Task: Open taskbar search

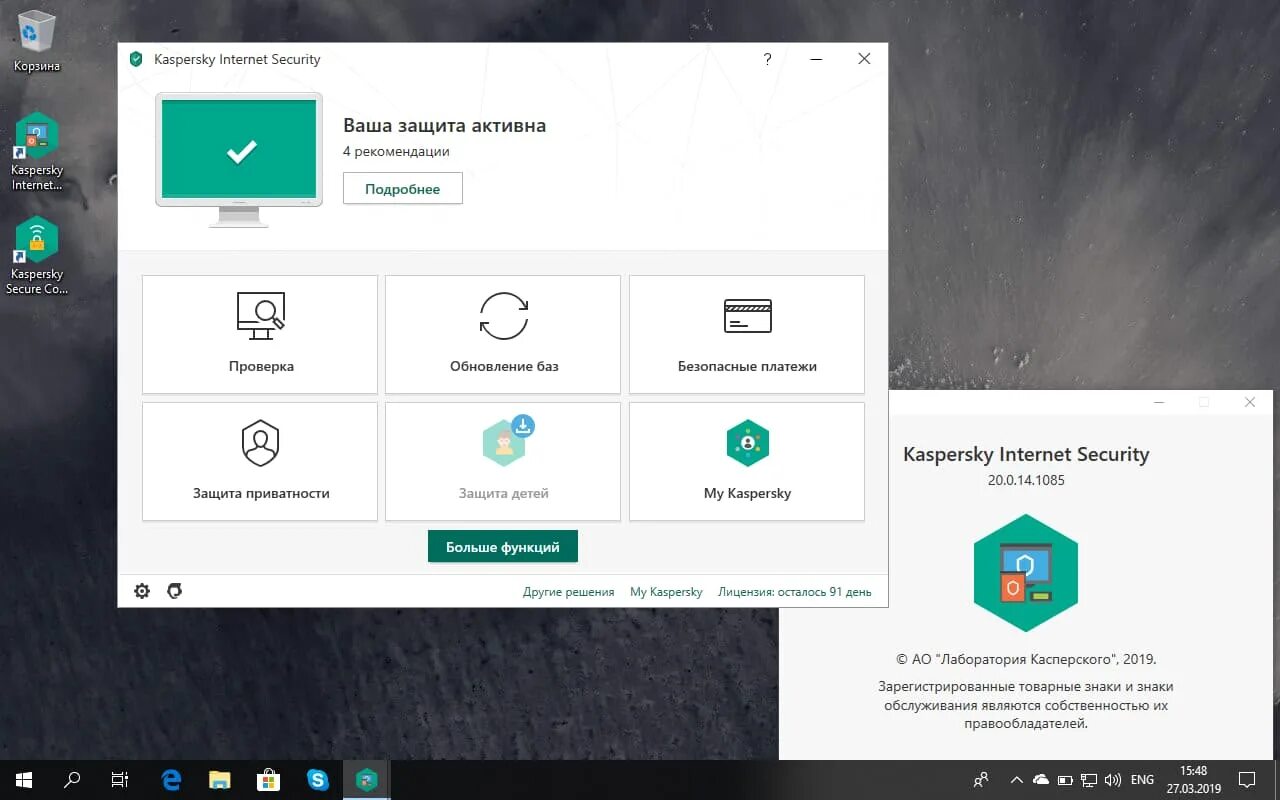Action: pos(72,779)
